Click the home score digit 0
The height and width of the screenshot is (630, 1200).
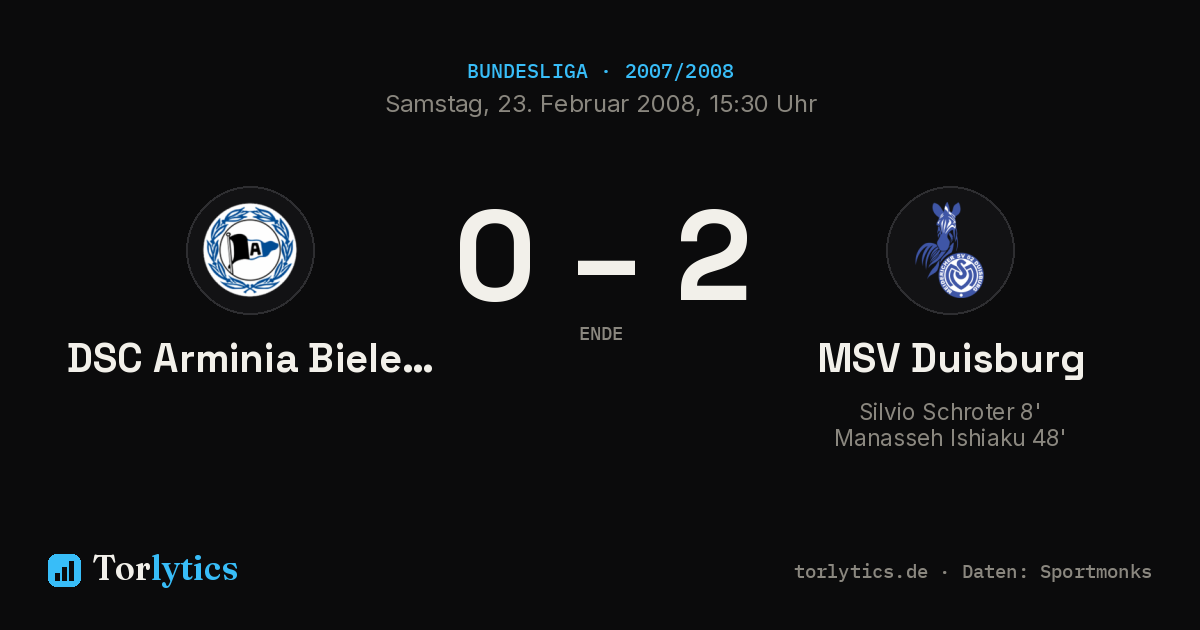495,257
